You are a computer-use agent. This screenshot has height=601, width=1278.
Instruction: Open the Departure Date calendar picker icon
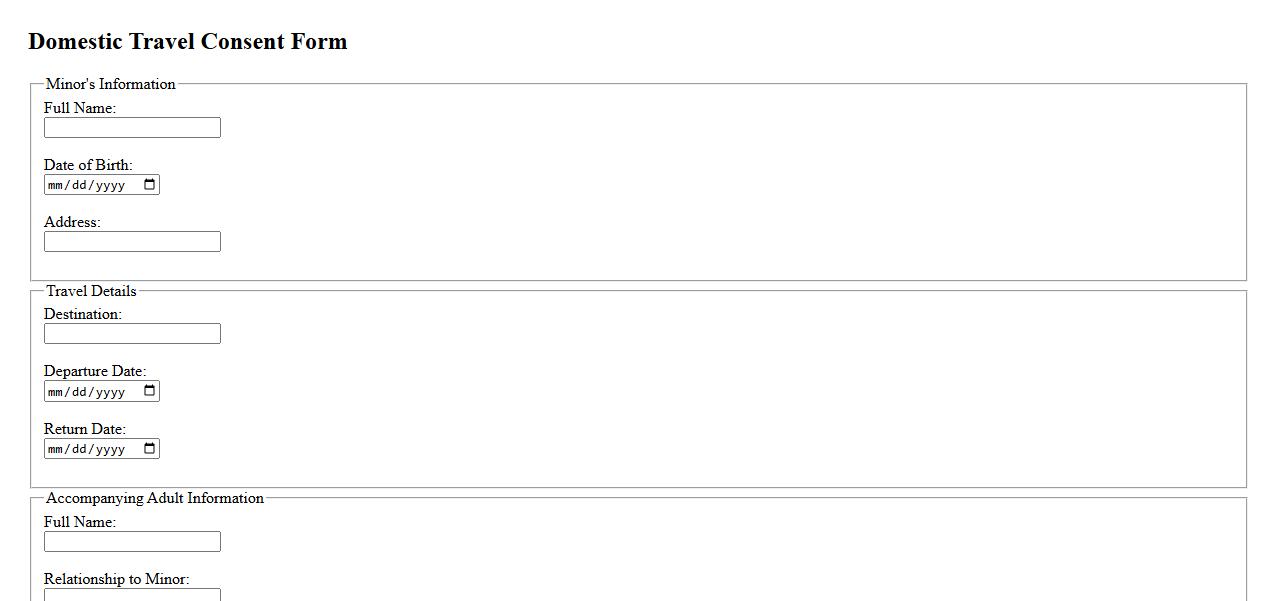(150, 391)
